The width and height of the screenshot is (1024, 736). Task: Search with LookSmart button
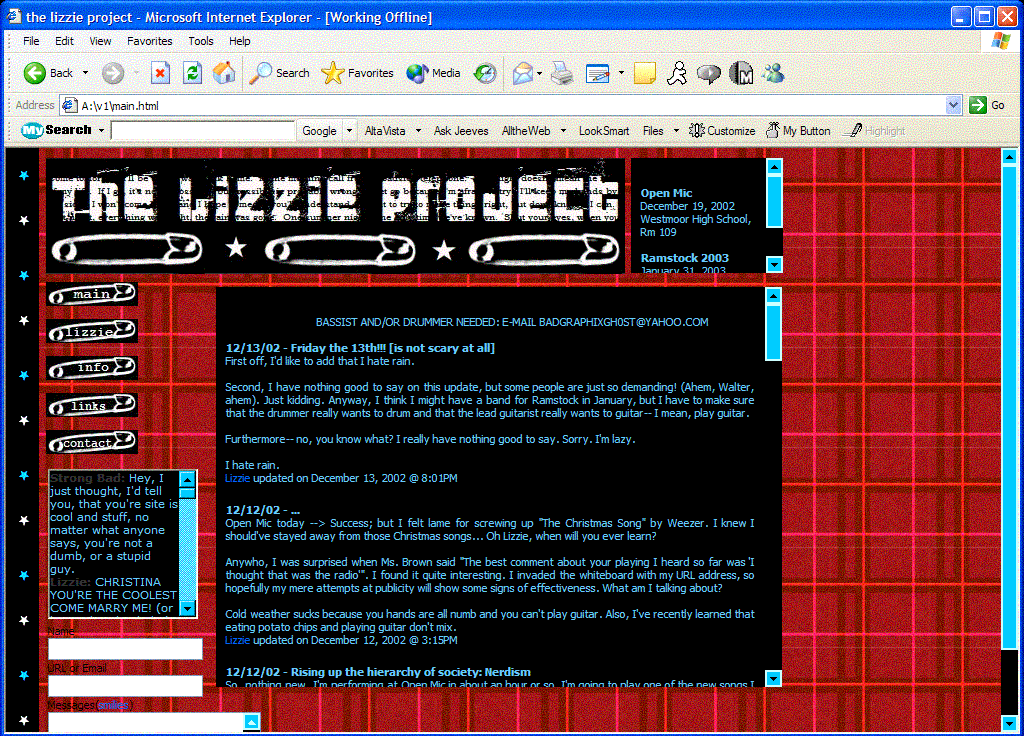[603, 131]
